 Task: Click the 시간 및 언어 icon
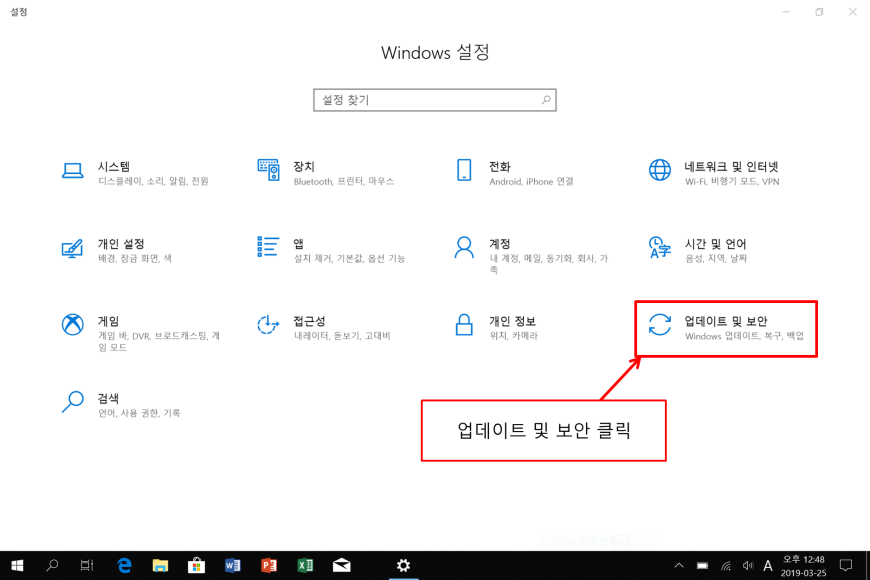[x=660, y=248]
